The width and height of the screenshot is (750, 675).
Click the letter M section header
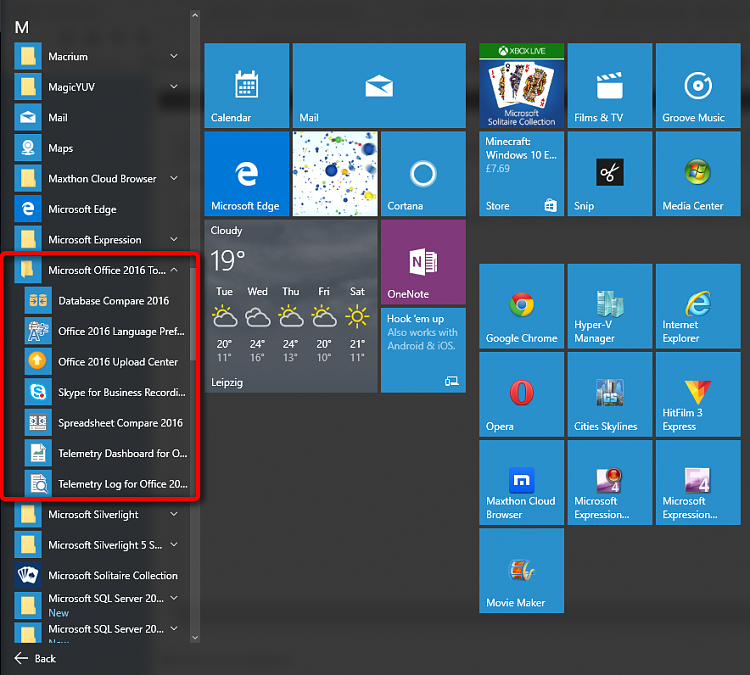[22, 27]
